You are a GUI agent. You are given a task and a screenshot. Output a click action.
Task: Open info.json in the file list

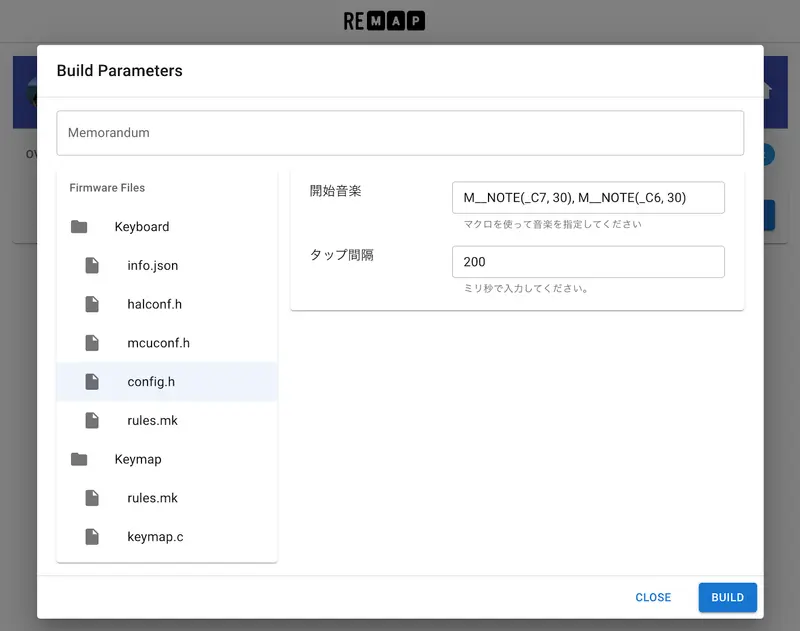[153, 266]
